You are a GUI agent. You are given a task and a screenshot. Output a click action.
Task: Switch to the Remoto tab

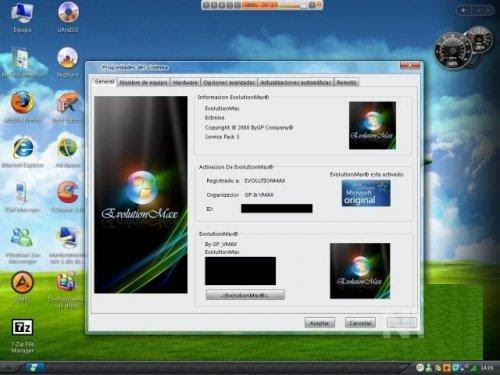[x=347, y=82]
